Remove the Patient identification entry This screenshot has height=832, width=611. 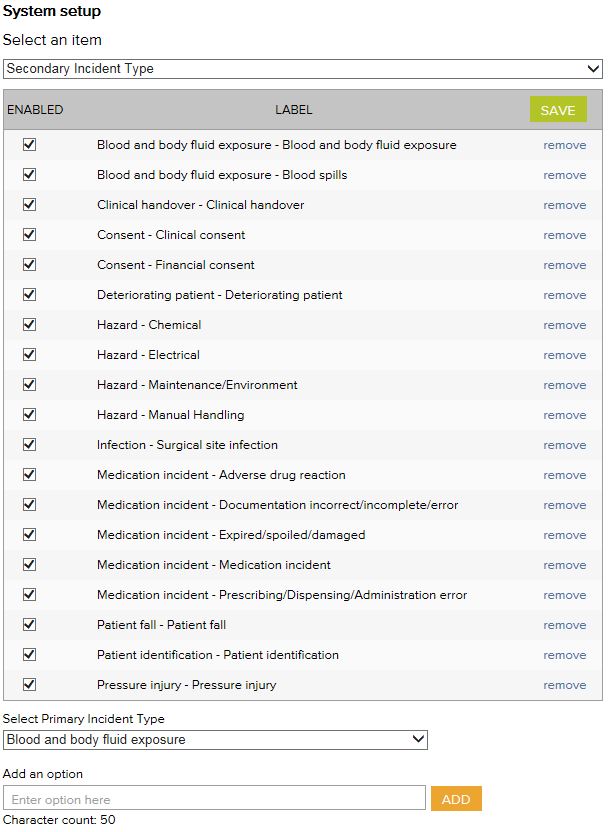[564, 655]
